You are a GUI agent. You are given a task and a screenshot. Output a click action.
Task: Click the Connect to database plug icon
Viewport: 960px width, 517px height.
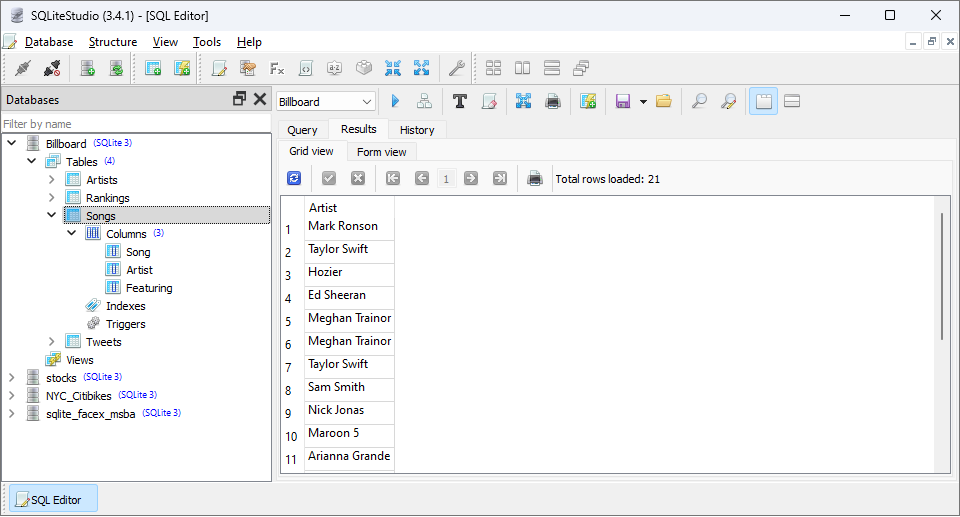coord(23,68)
